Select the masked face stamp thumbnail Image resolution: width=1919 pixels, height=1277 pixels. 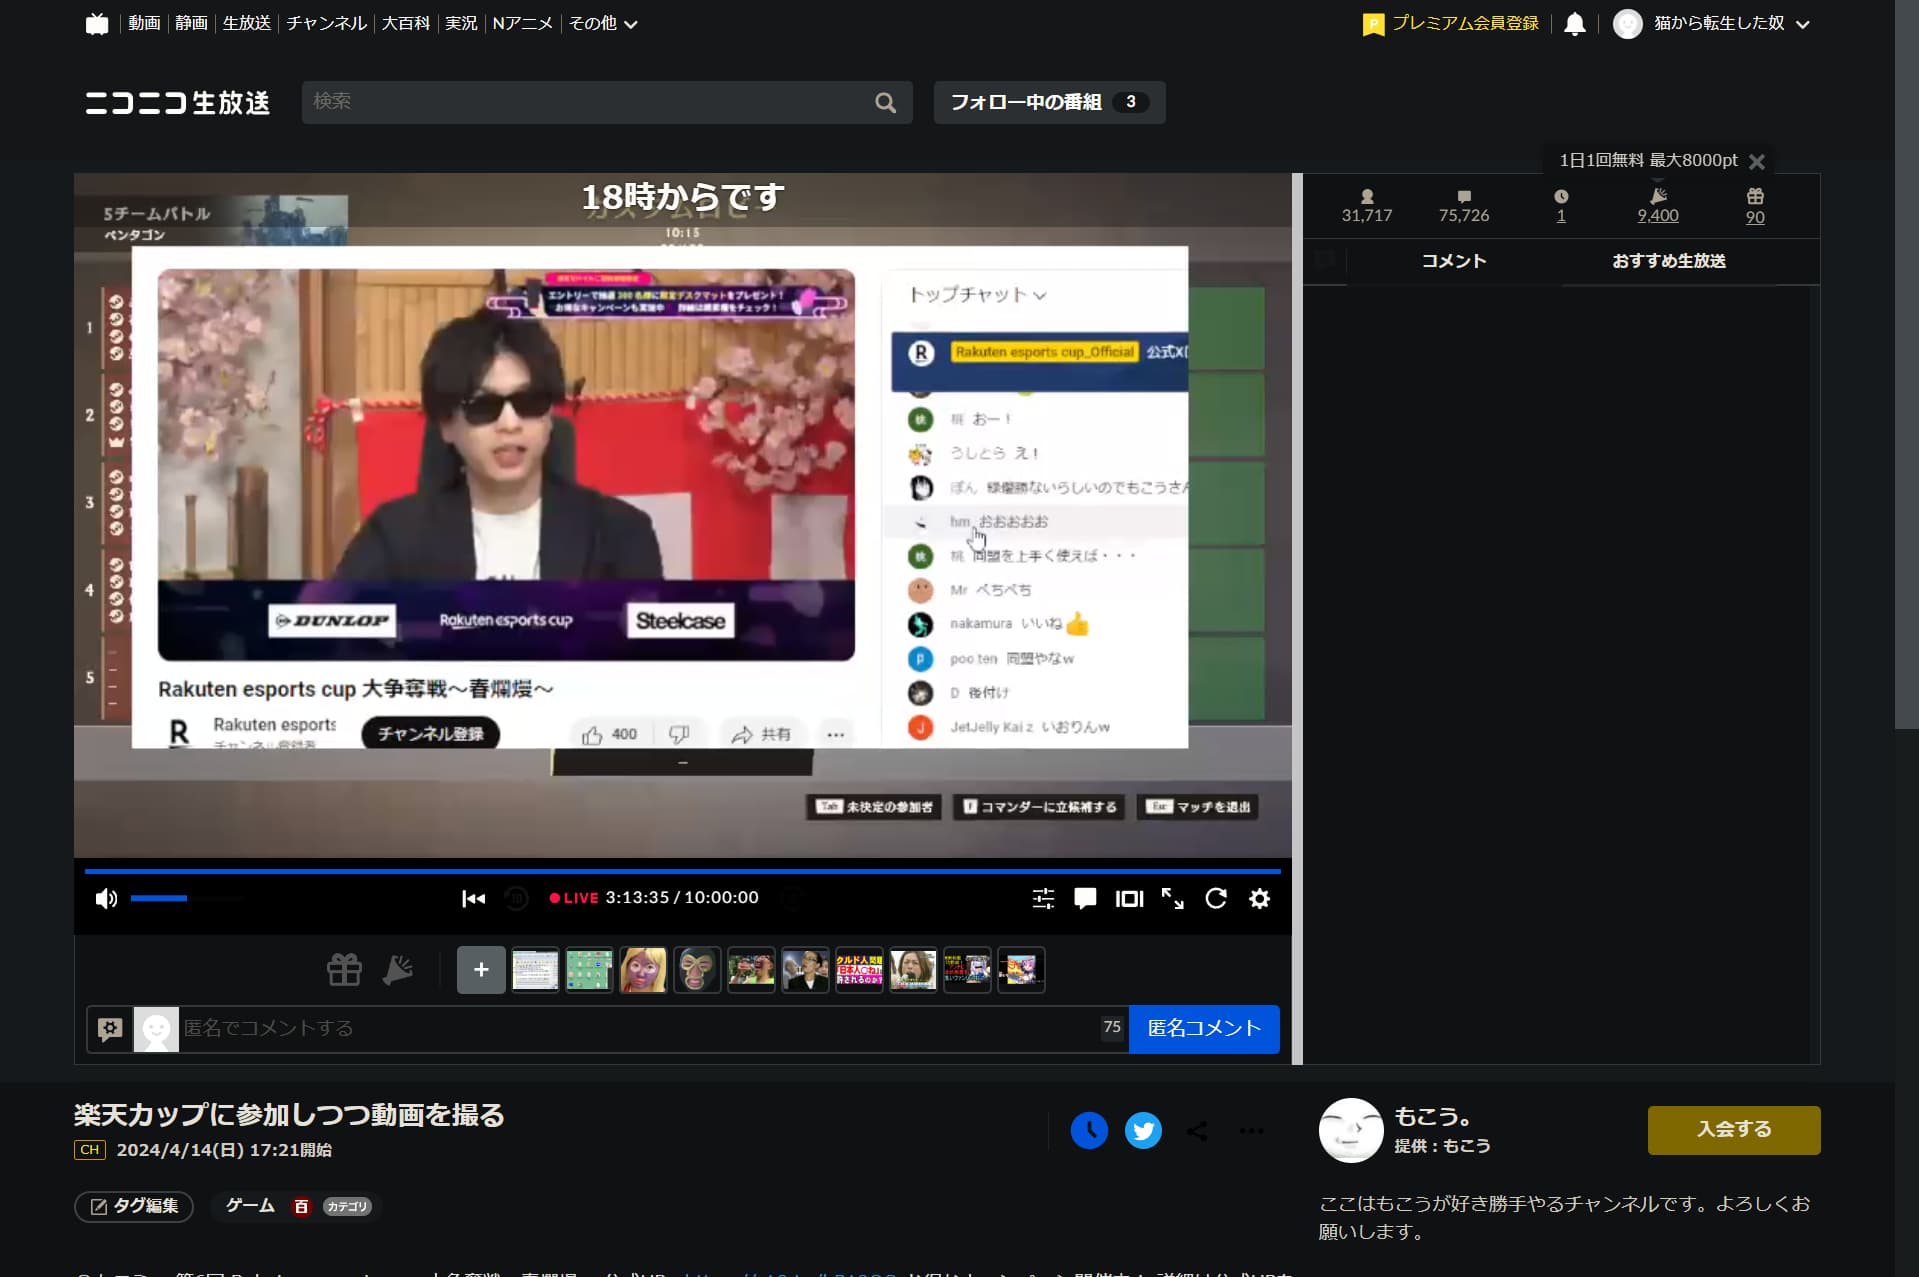697,969
